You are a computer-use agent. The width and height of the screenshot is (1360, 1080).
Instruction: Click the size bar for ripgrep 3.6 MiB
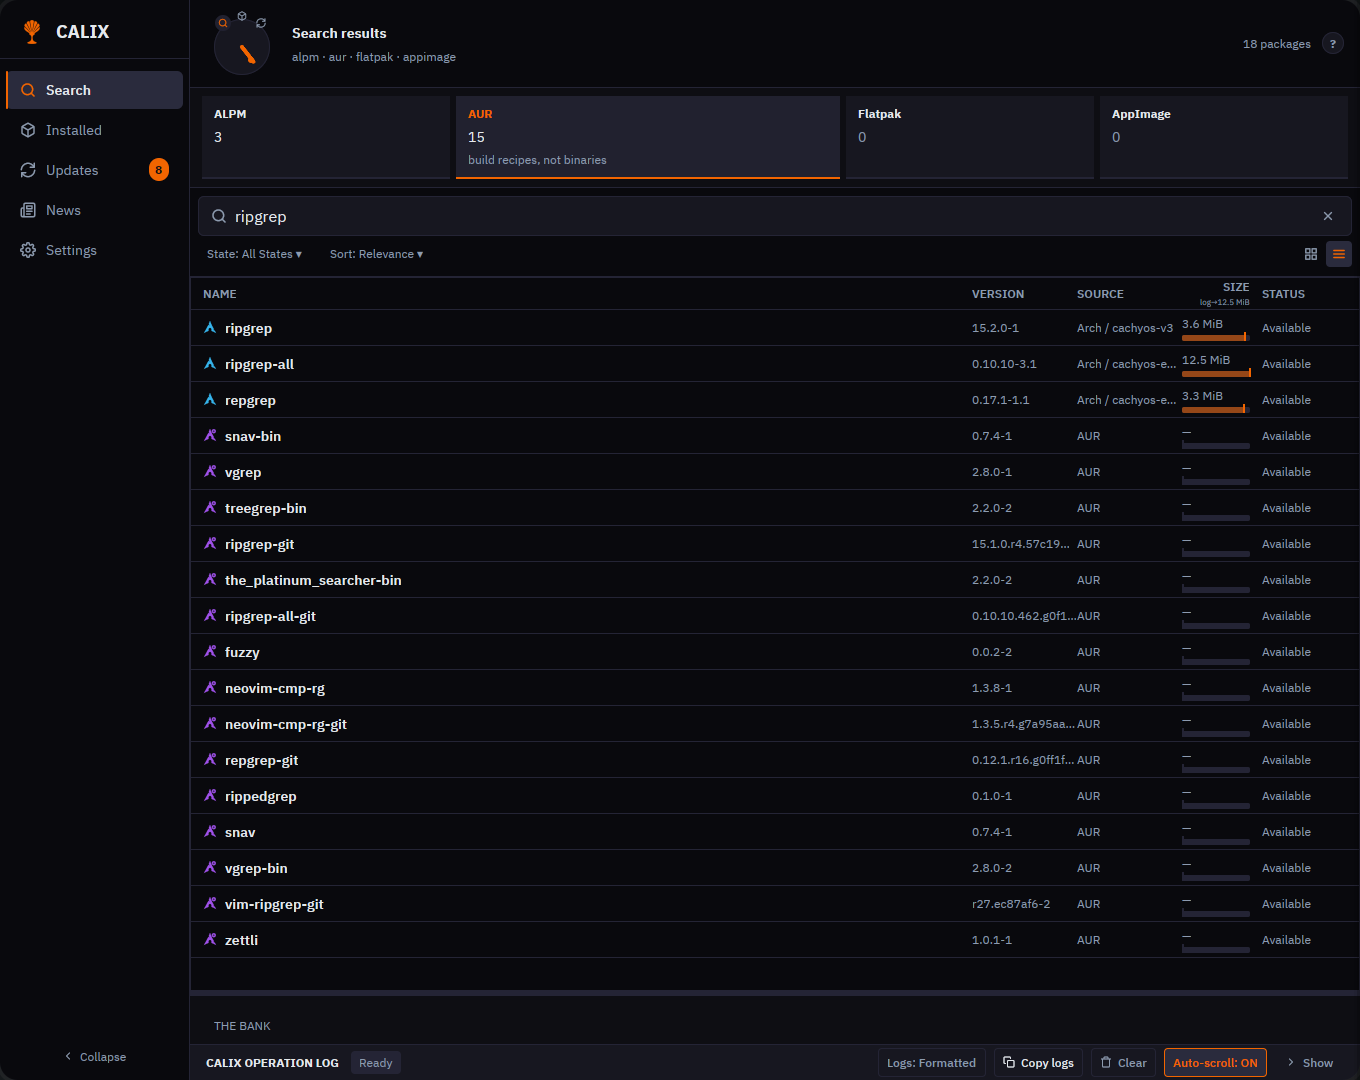click(x=1216, y=338)
